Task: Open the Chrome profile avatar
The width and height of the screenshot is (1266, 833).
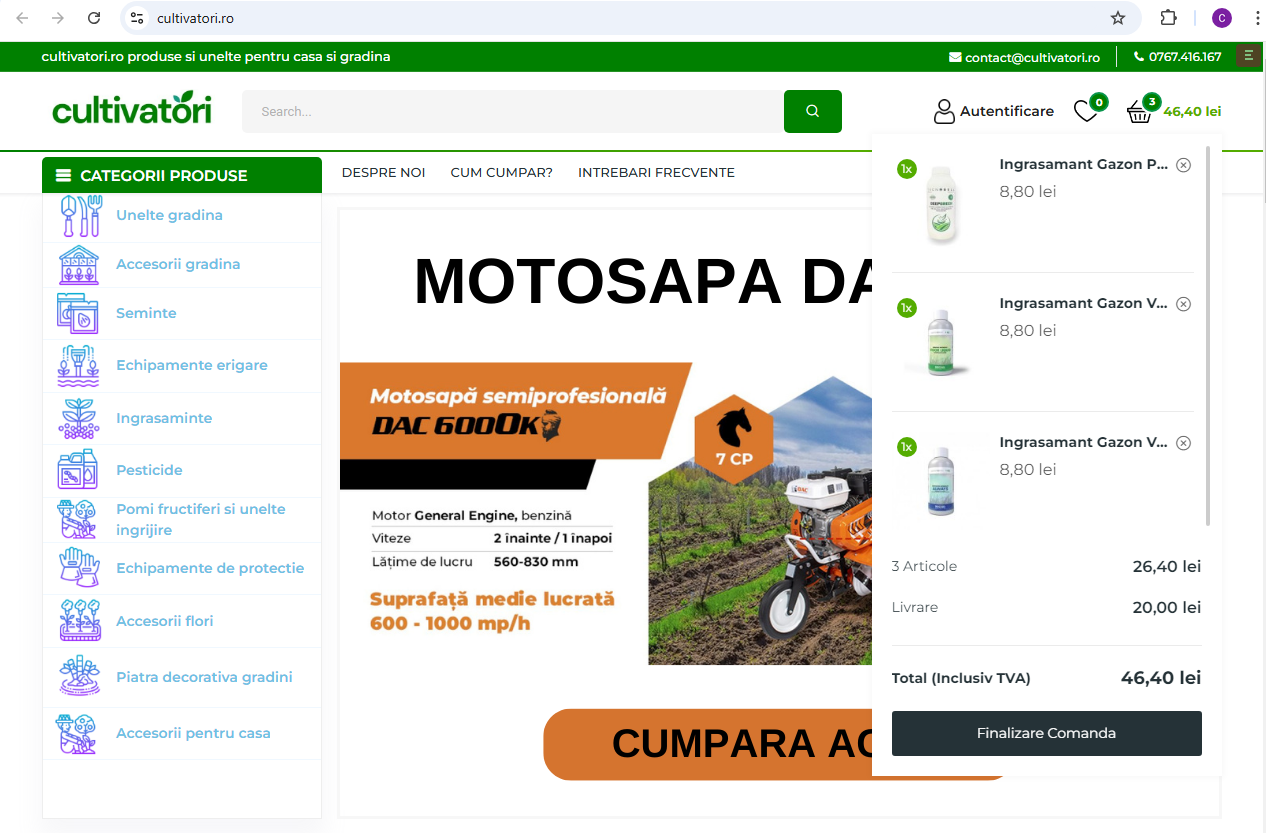Action: (1221, 18)
